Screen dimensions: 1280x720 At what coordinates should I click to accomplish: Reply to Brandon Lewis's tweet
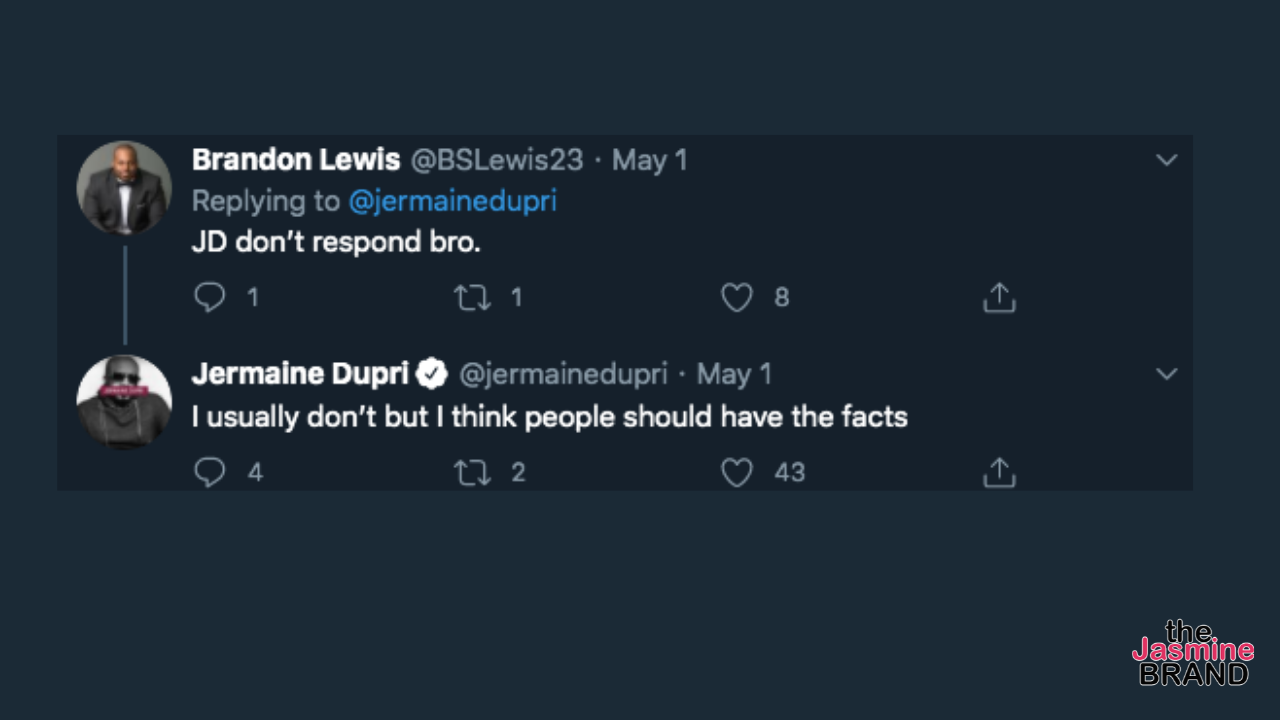[210, 297]
